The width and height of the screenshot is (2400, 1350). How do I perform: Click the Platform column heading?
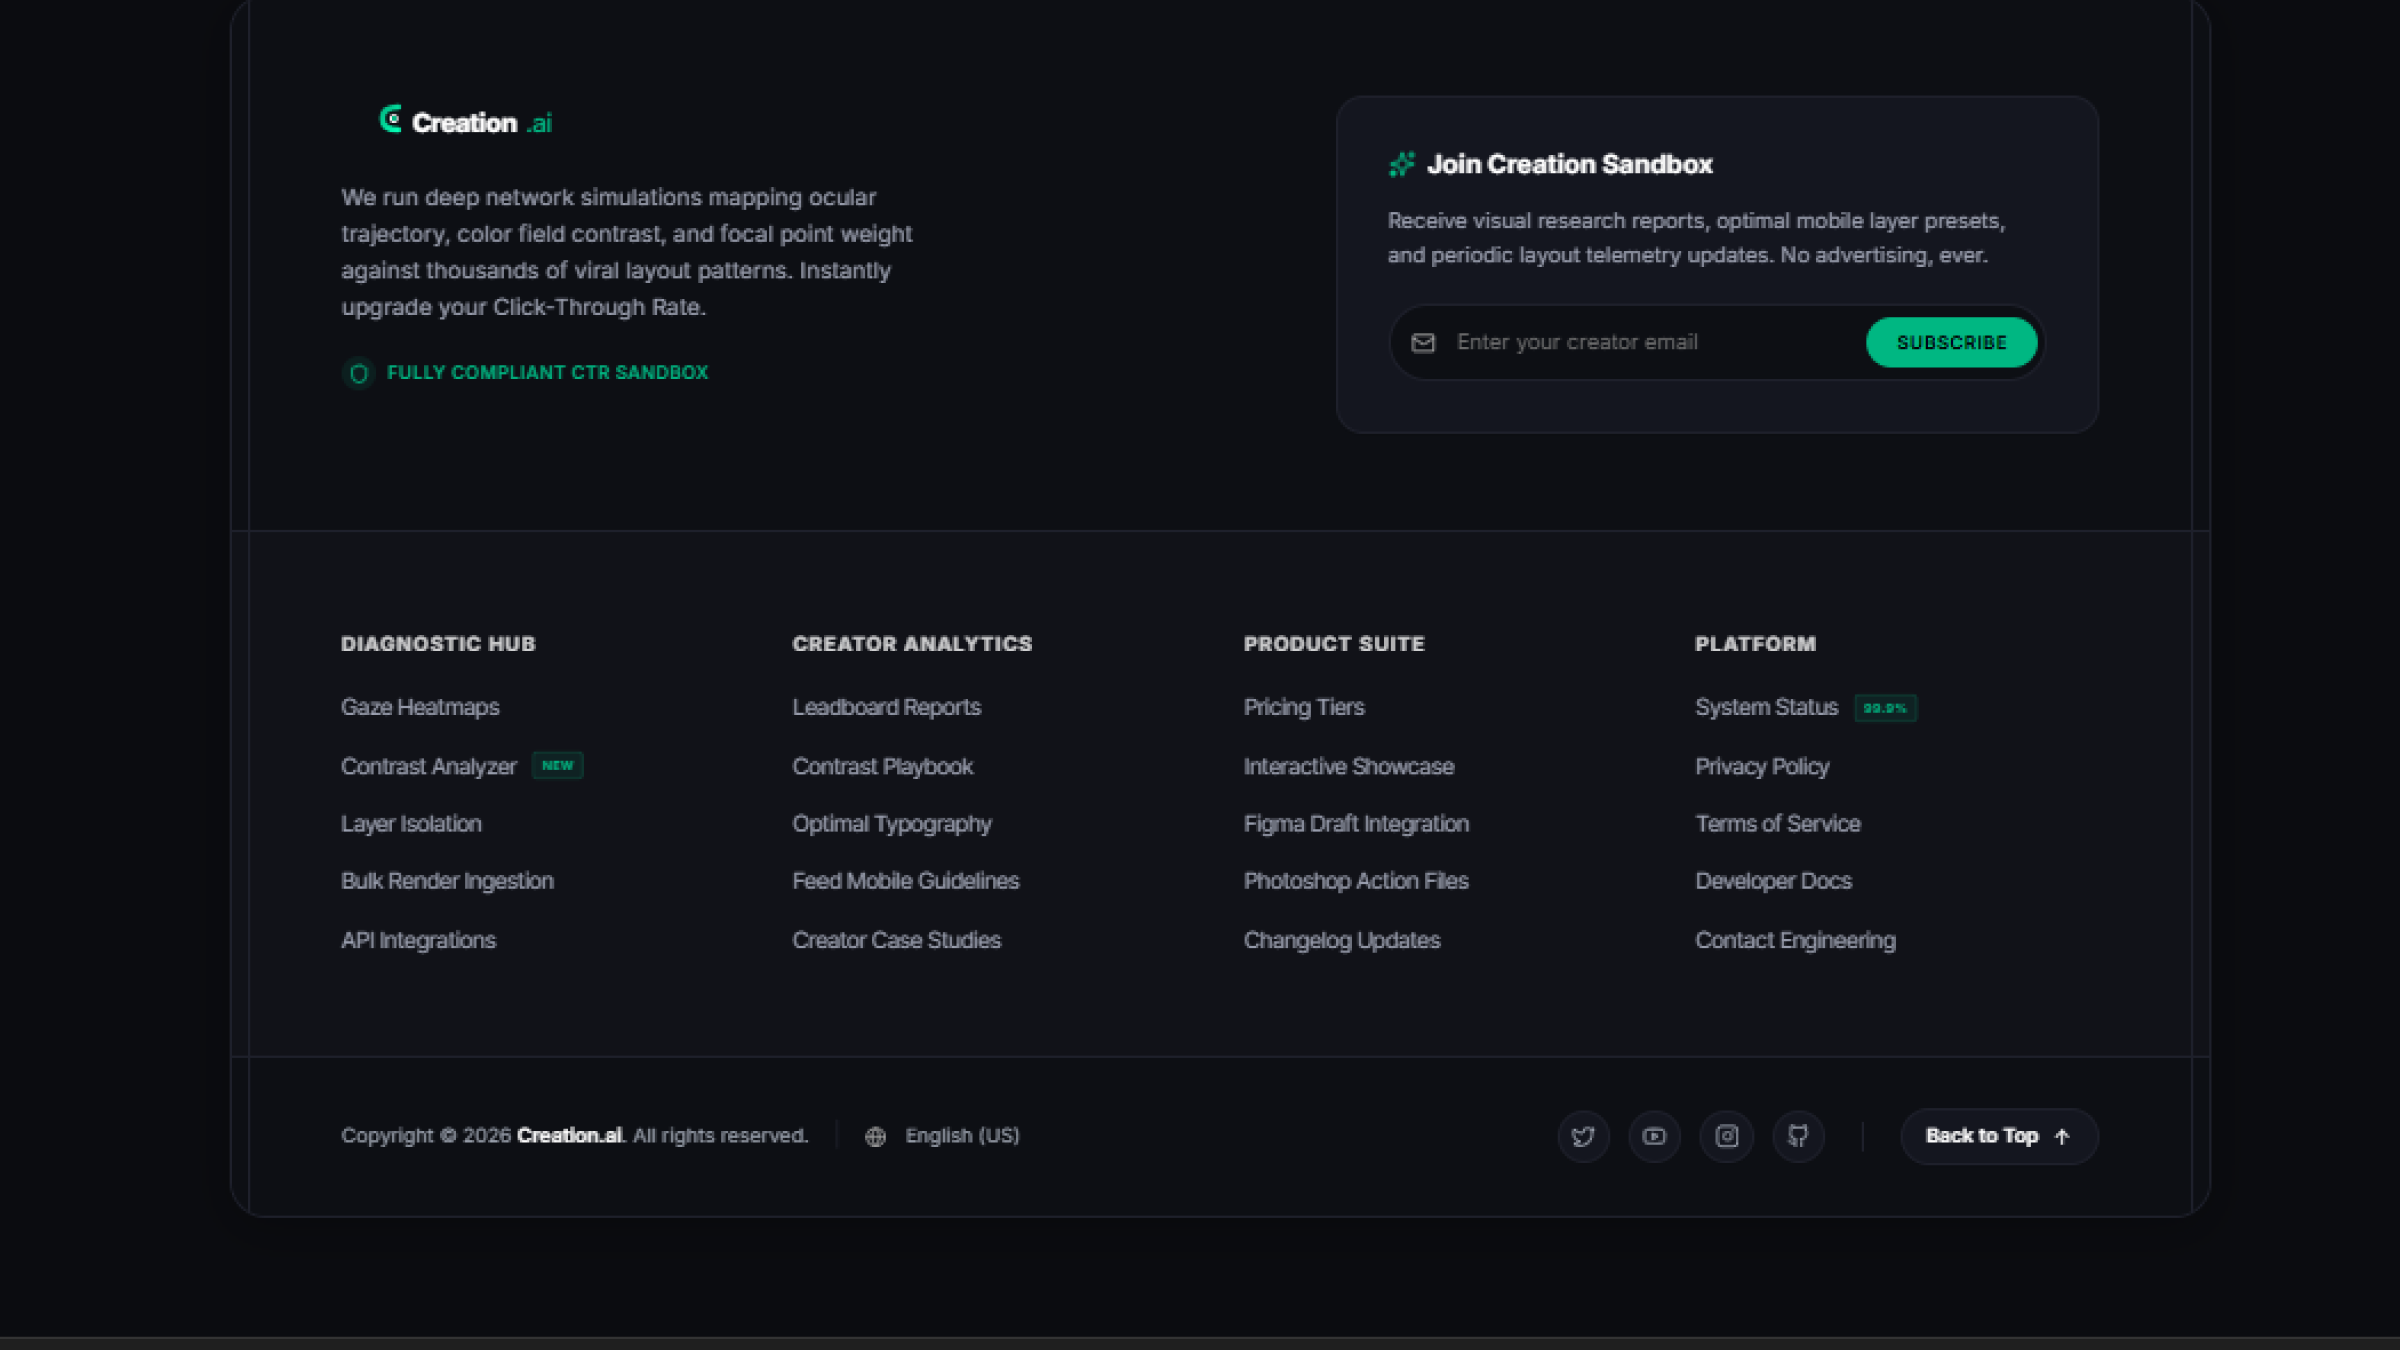click(x=1755, y=644)
